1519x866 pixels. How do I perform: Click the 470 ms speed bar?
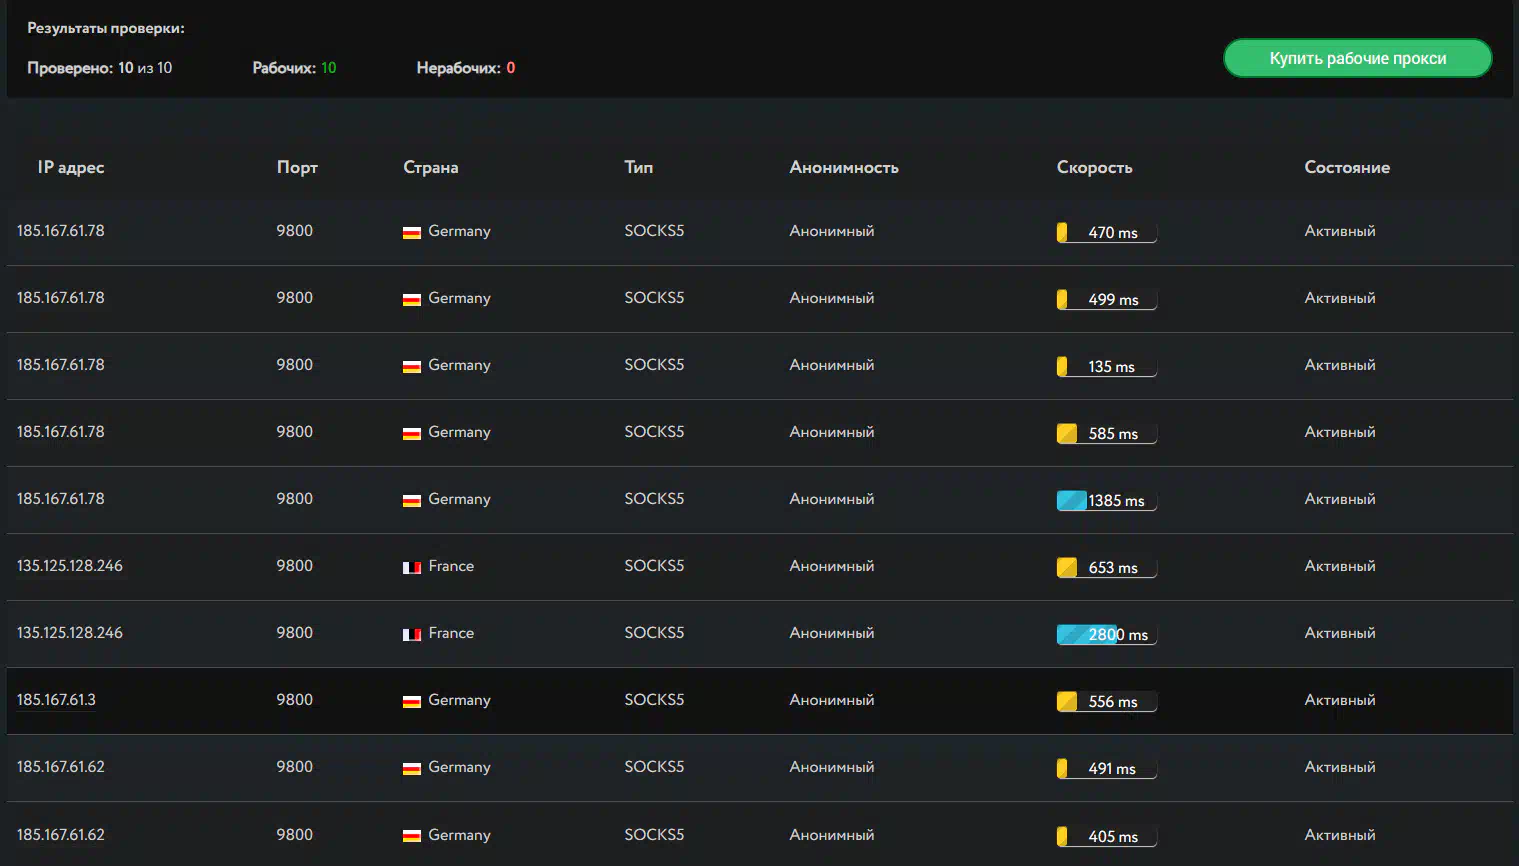point(1107,232)
